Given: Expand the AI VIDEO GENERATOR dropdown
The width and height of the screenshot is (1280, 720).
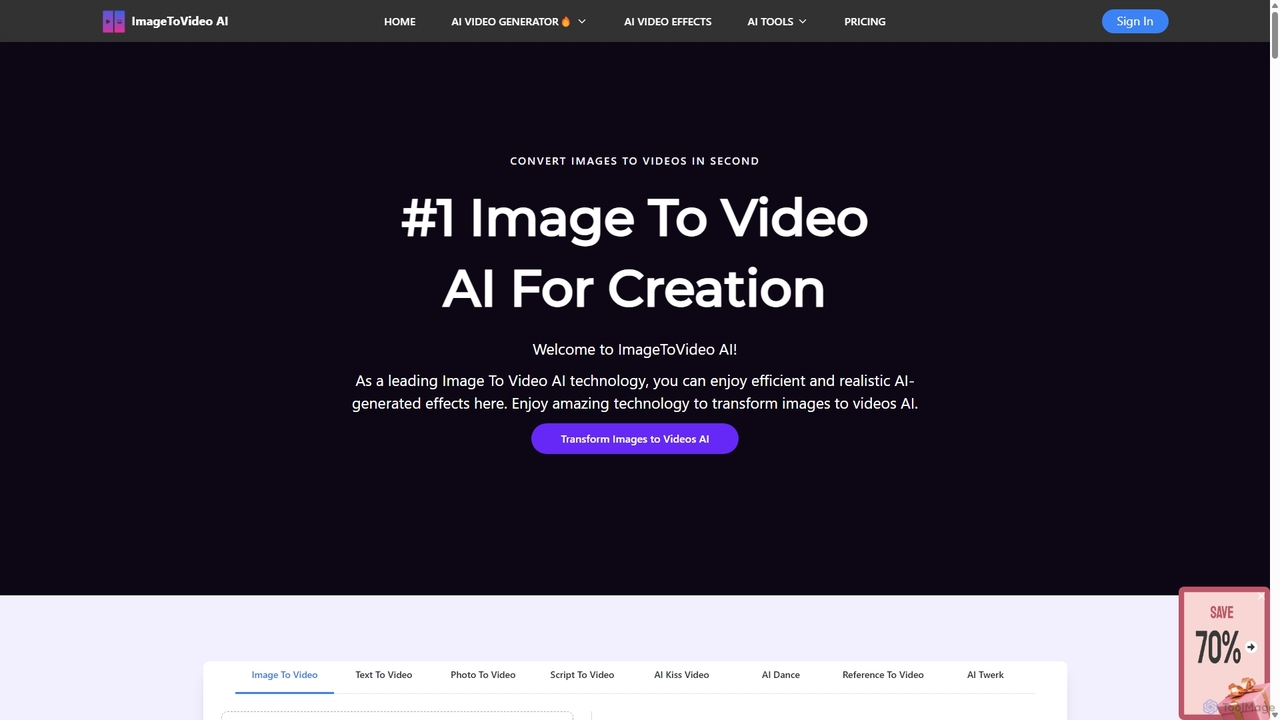Looking at the screenshot, I should (518, 21).
